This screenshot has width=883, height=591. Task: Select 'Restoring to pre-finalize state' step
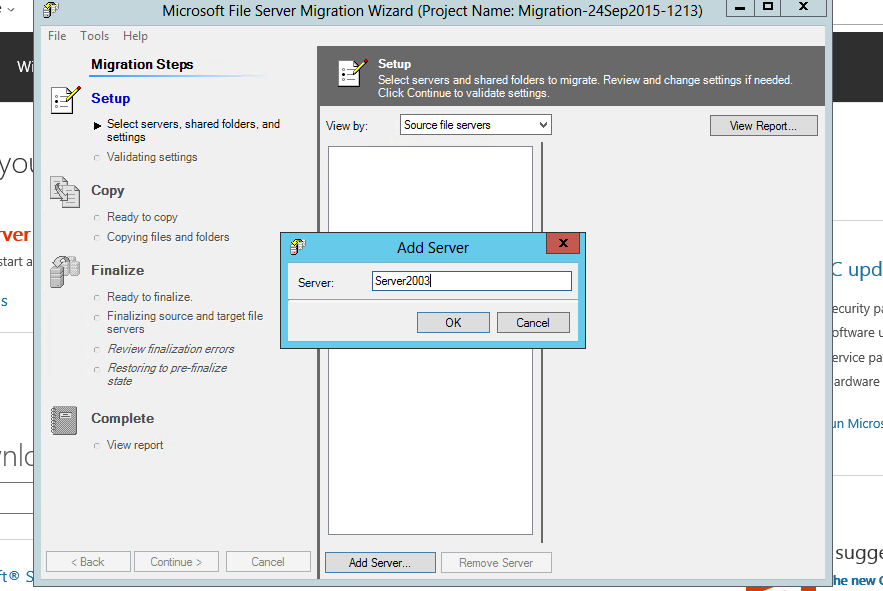tap(167, 375)
